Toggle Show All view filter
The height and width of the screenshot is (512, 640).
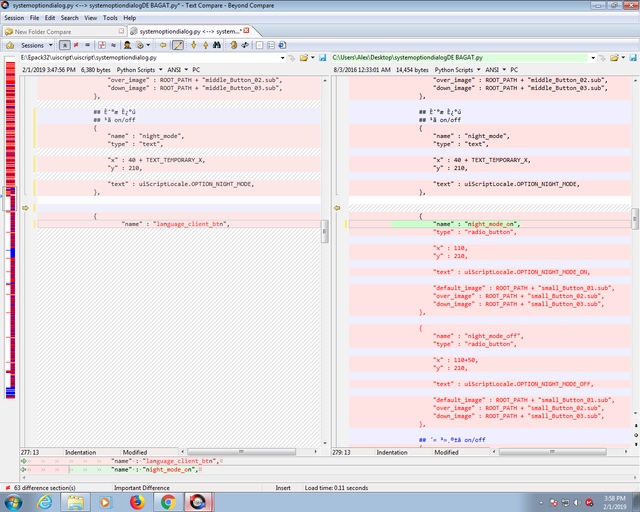click(x=64, y=45)
